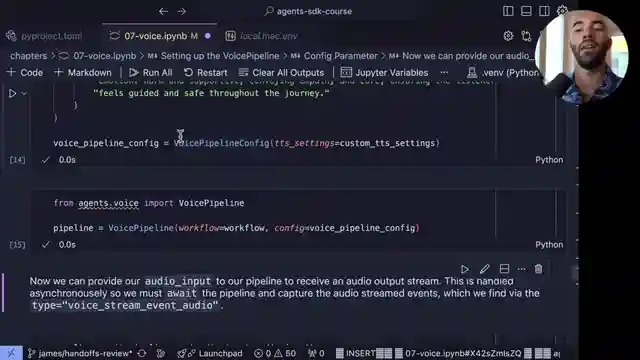This screenshot has width=640, height=360.
Task: Edit the markdown cell with pencil icon
Action: coord(484,269)
